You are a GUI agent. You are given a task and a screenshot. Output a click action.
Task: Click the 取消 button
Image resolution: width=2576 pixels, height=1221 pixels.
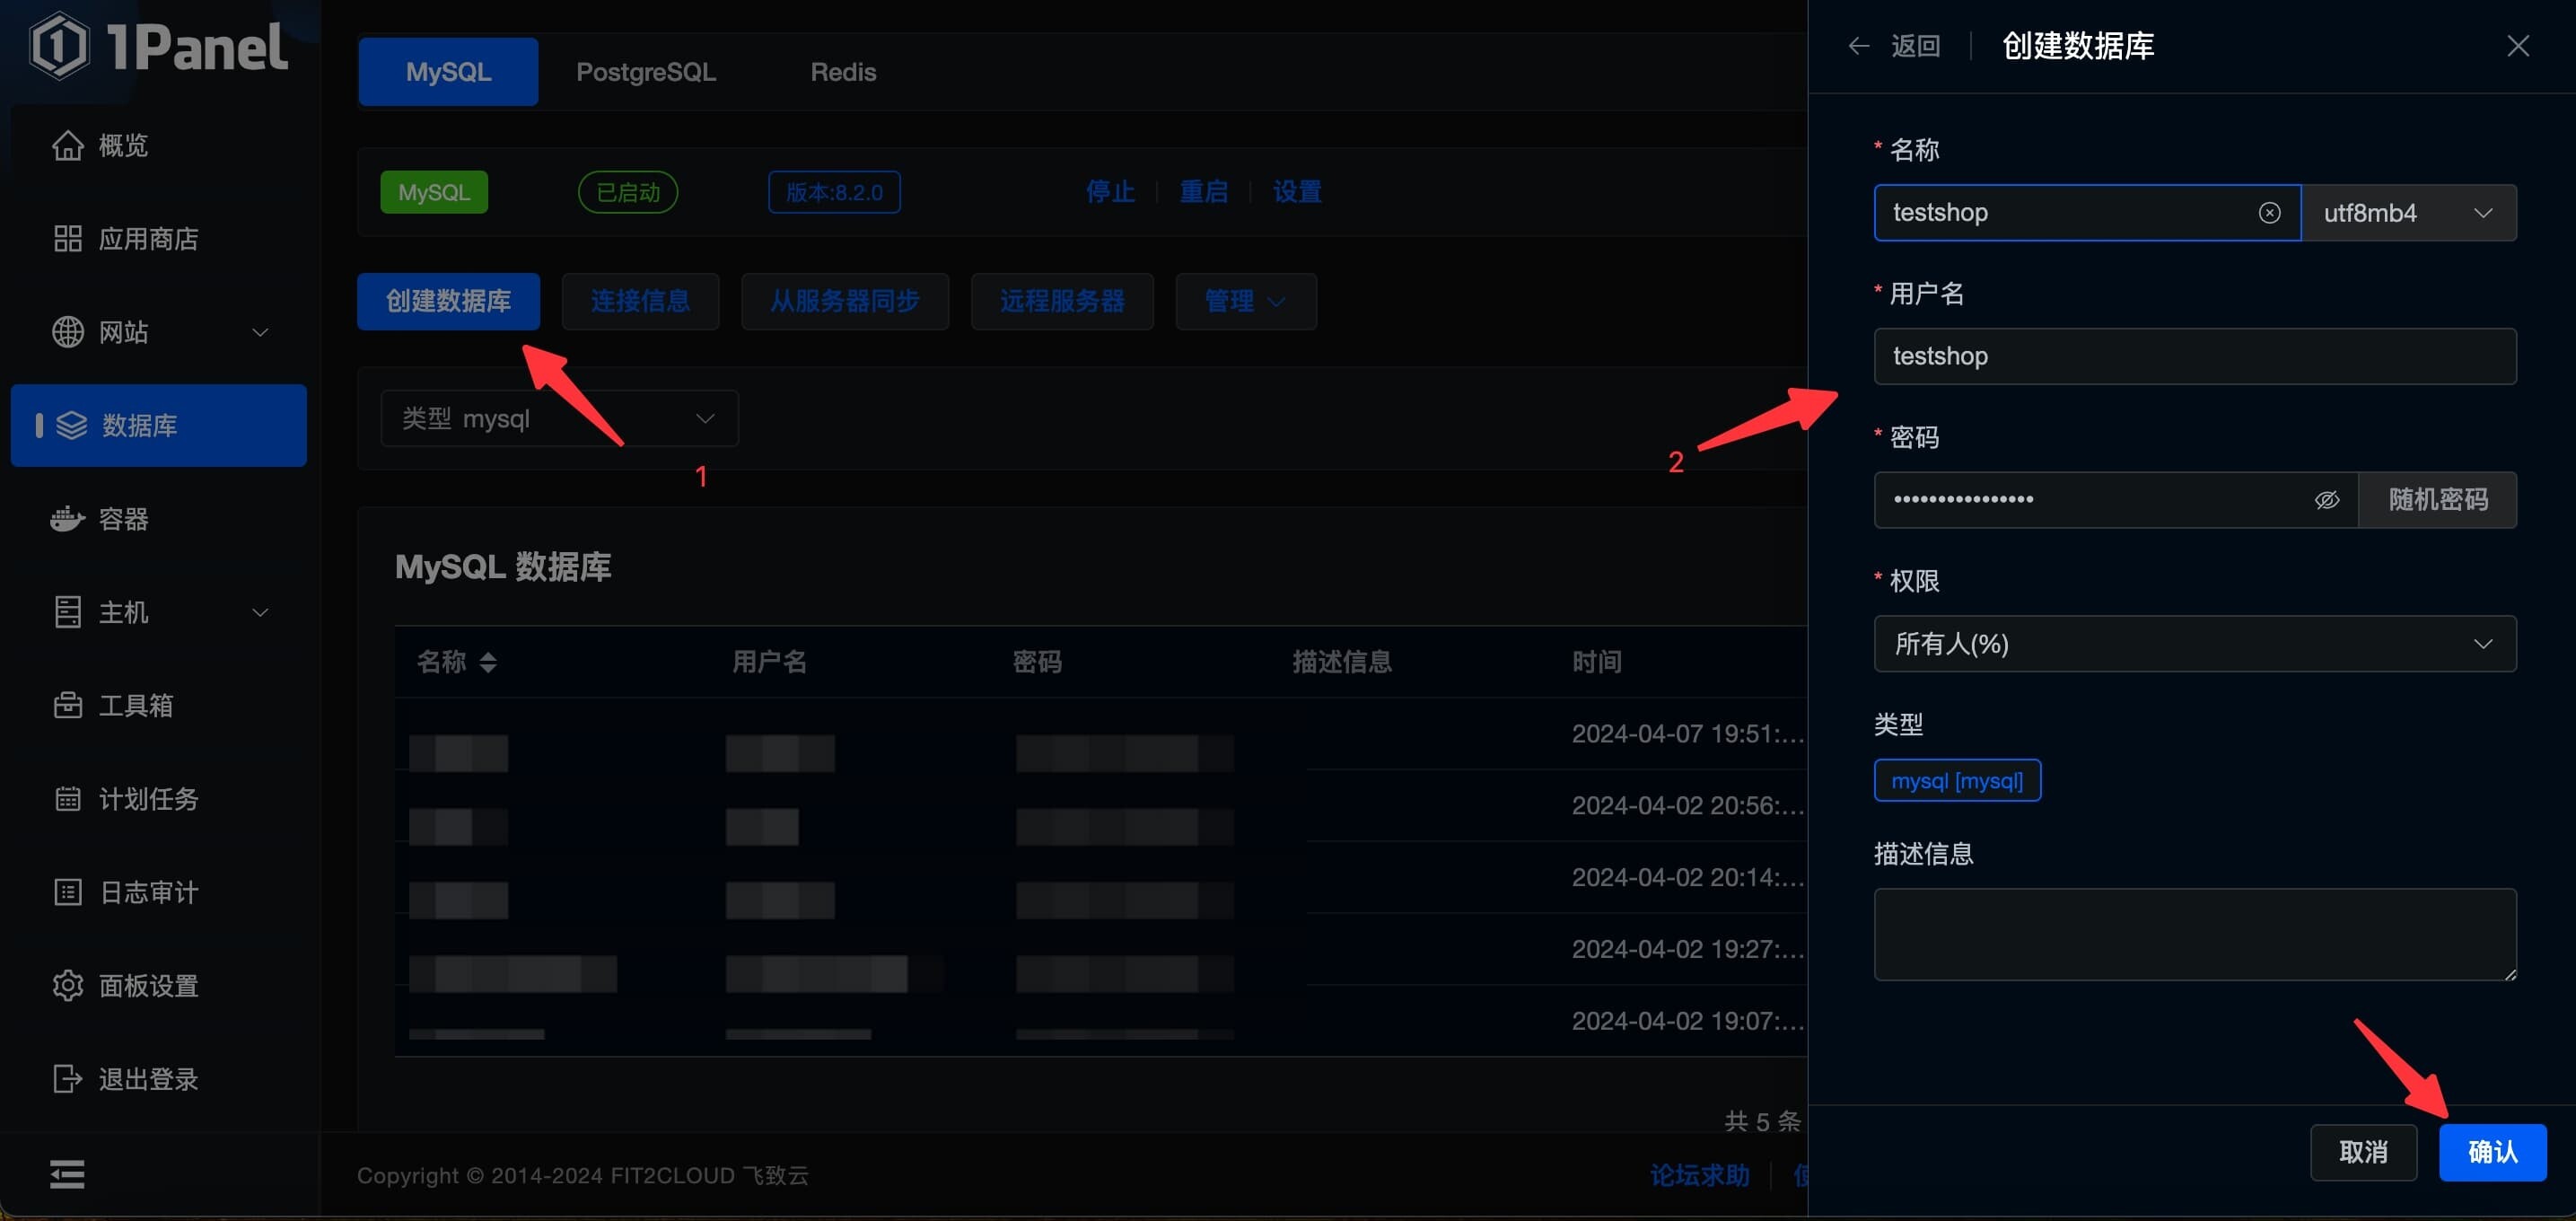(x=2363, y=1152)
